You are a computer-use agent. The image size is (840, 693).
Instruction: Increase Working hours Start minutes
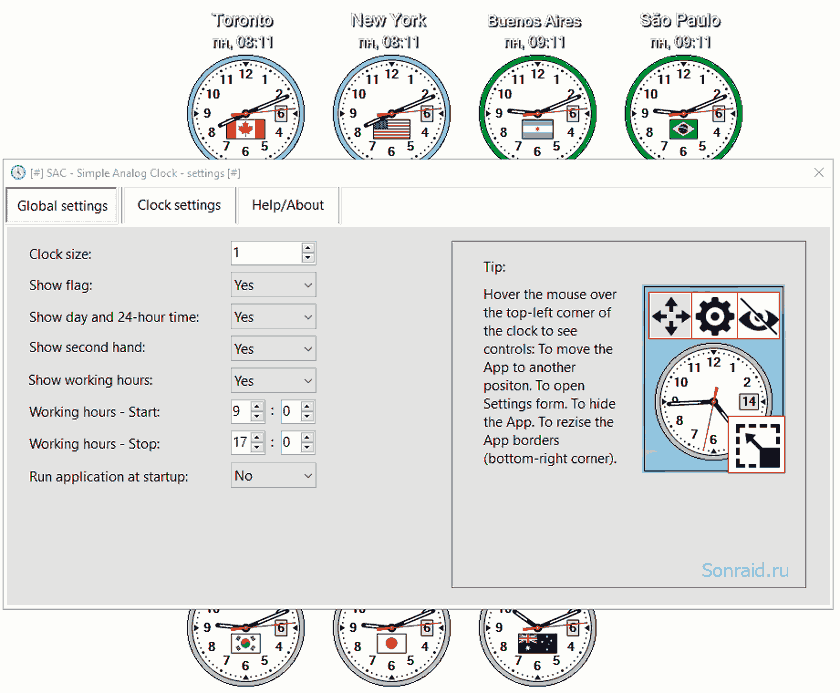308,406
